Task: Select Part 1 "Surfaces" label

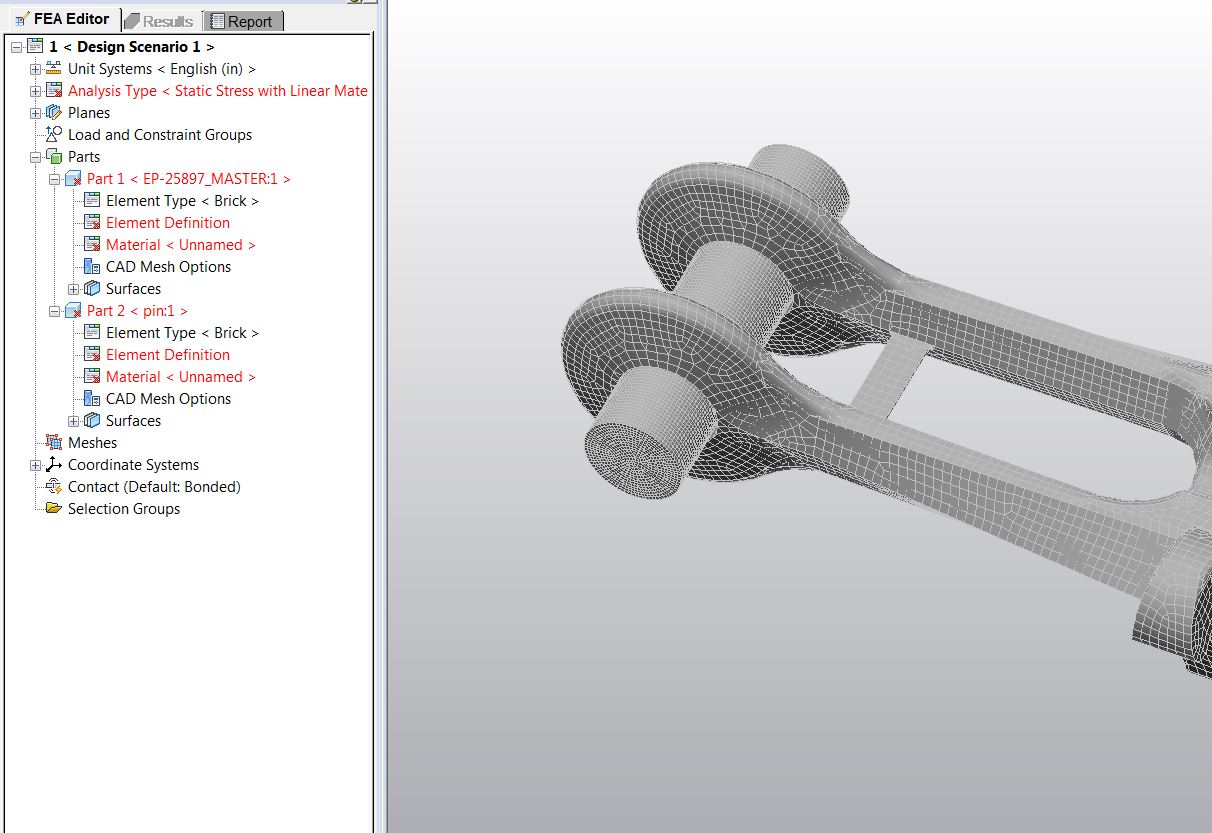Action: 133,289
